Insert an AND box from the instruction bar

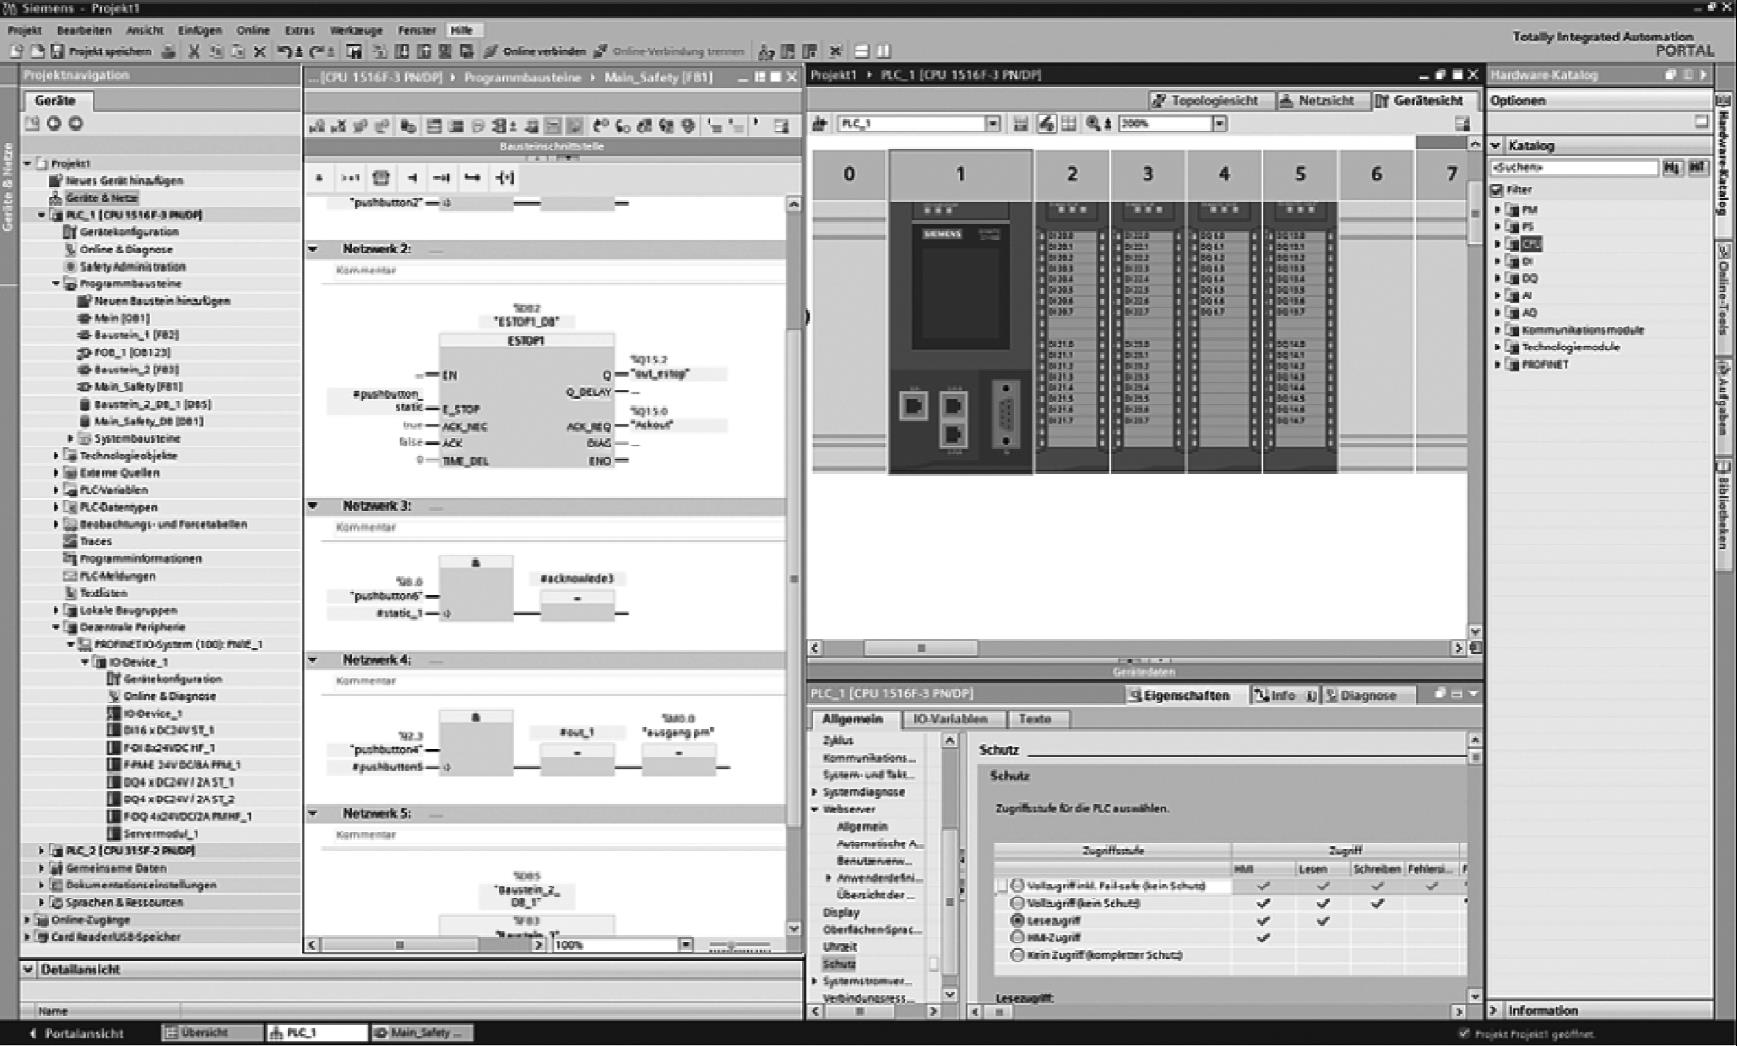pyautogui.click(x=319, y=178)
